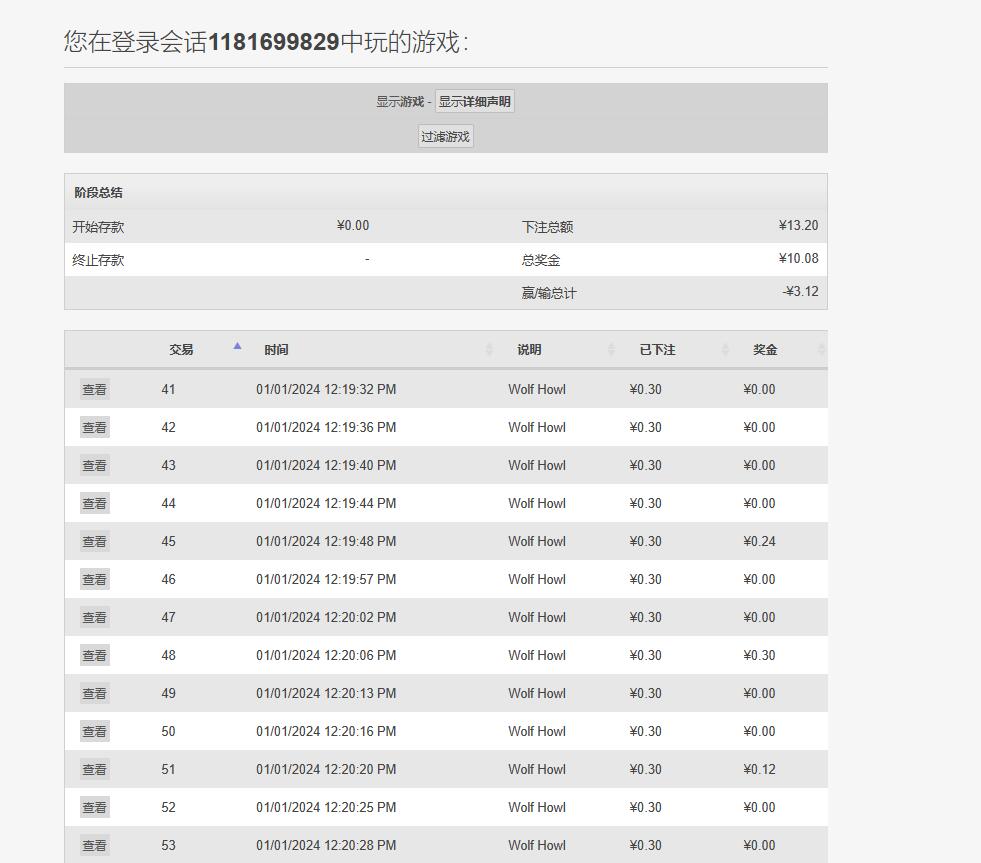Screen dimensions: 981x863
Task: Sort the table by 交易 column
Action: [181, 350]
